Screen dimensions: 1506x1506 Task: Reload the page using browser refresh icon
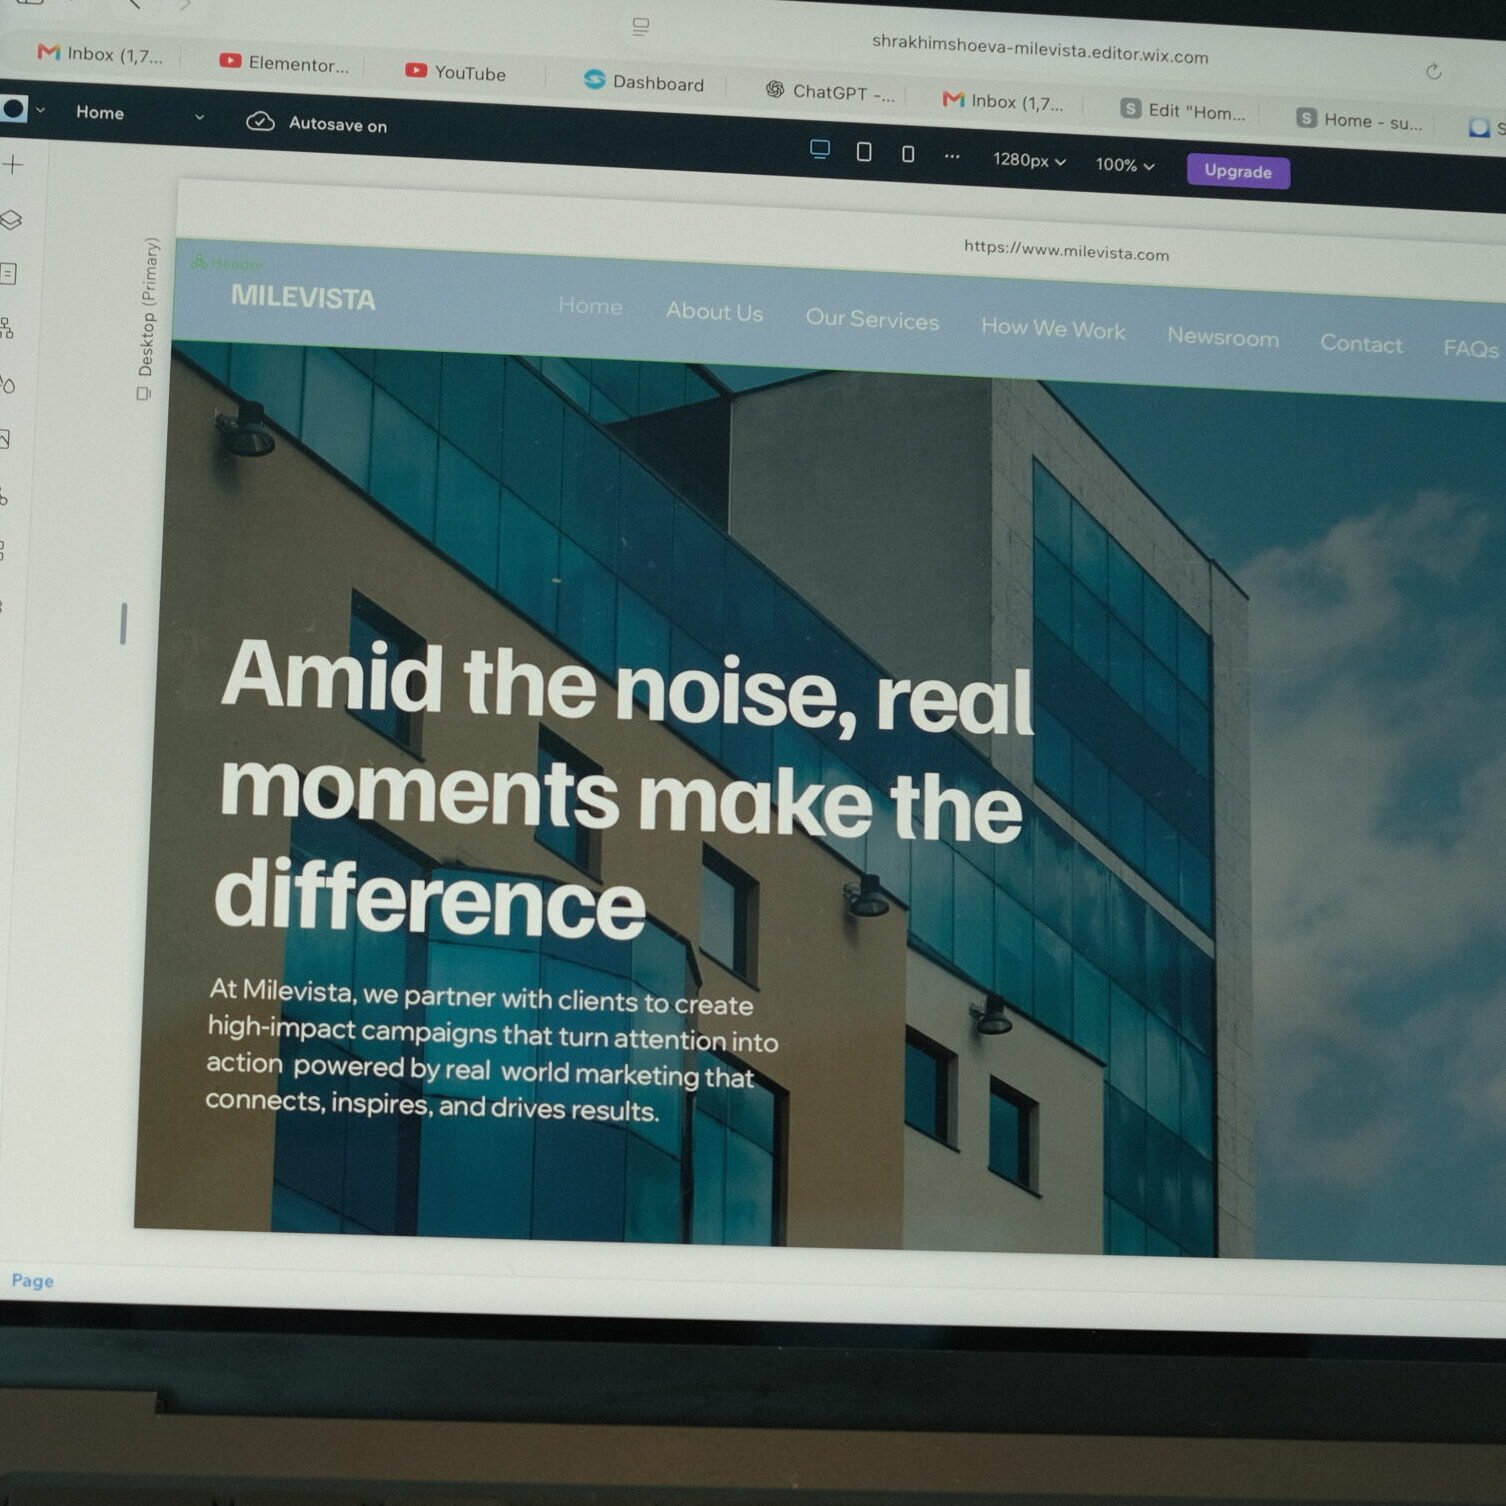1433,71
